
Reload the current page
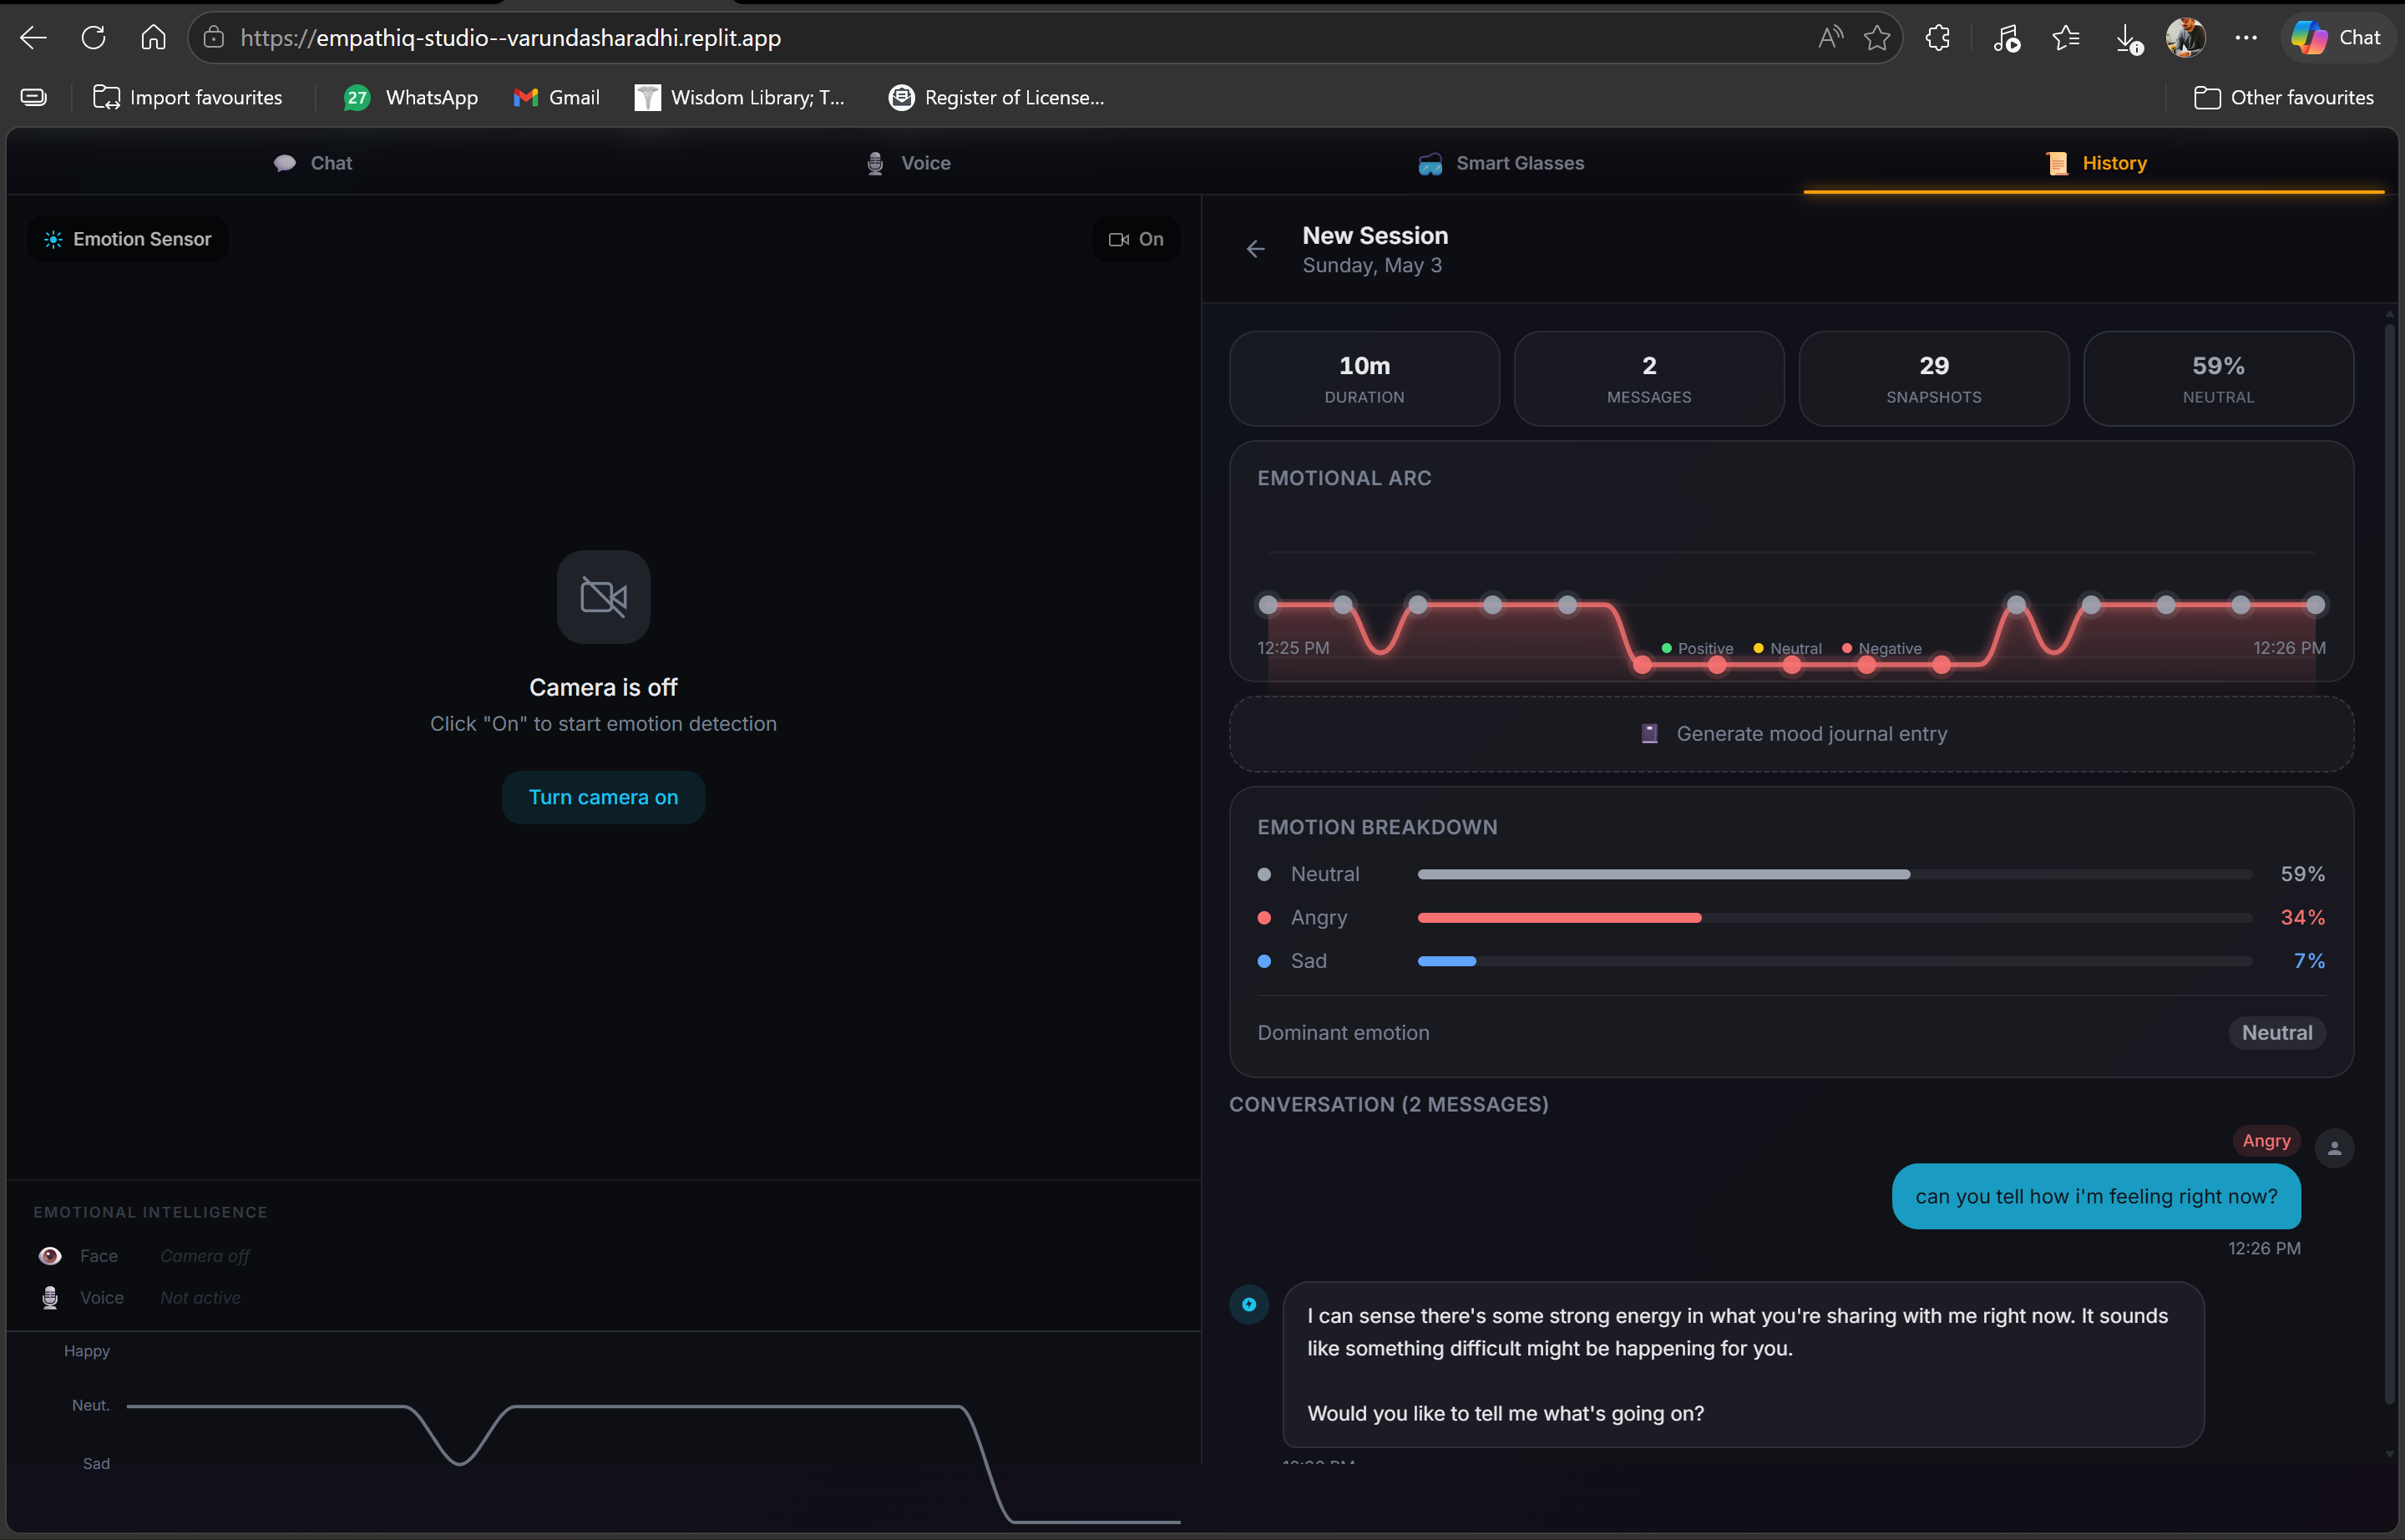(93, 38)
